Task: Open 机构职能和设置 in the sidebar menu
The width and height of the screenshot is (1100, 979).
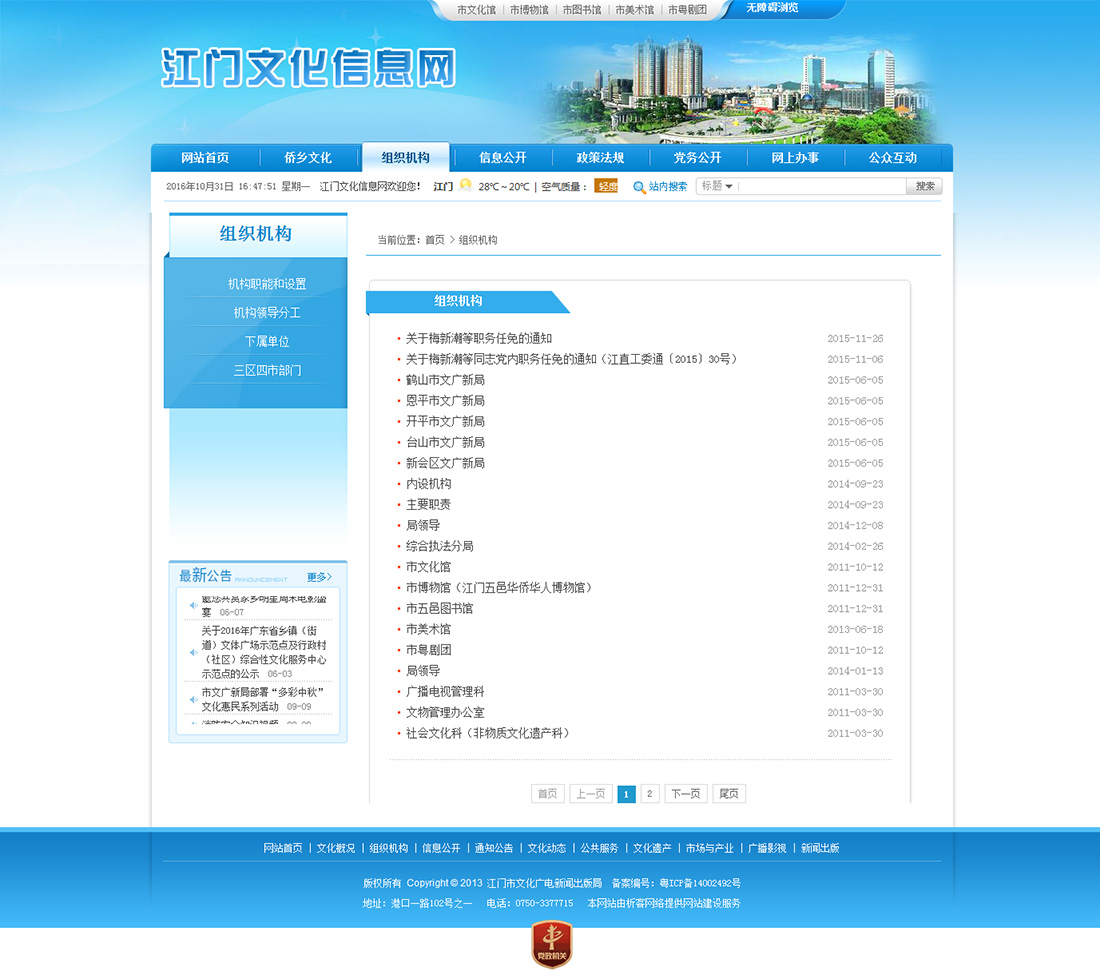Action: (266, 284)
